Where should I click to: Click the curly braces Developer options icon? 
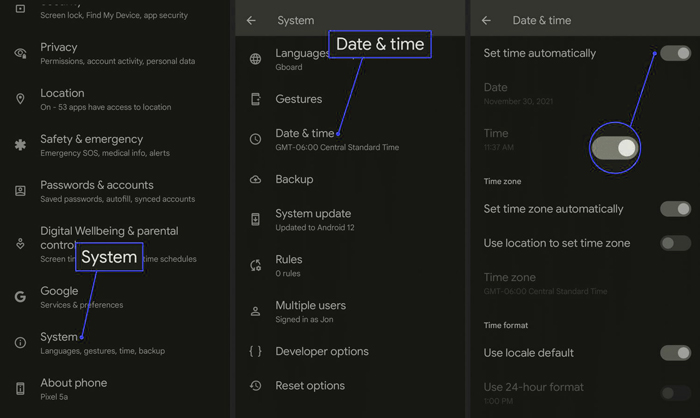[x=255, y=351]
